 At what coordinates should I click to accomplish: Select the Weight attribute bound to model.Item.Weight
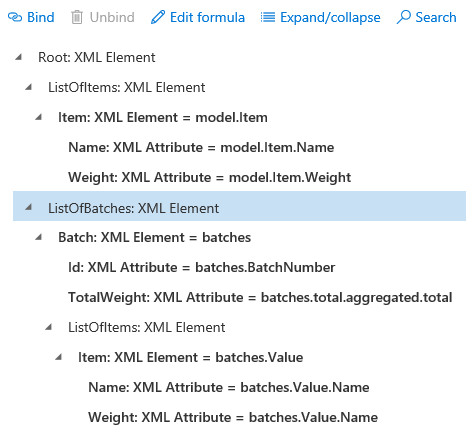tap(209, 177)
